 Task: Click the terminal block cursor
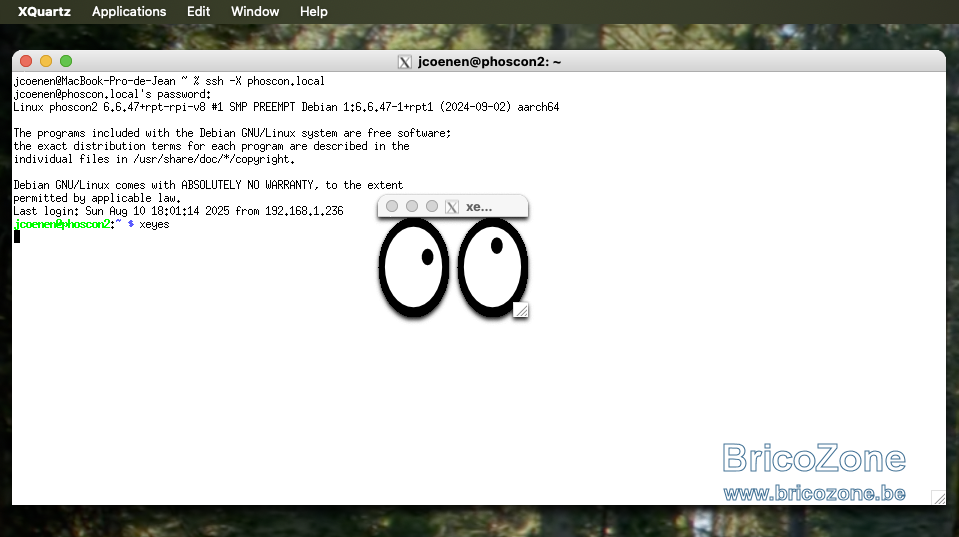pos(17,237)
